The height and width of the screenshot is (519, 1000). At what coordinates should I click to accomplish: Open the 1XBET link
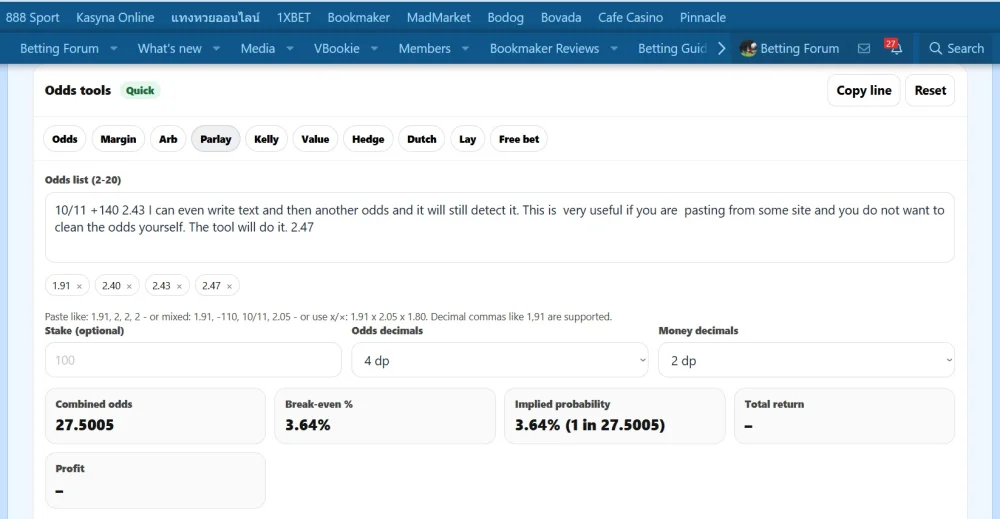(293, 18)
